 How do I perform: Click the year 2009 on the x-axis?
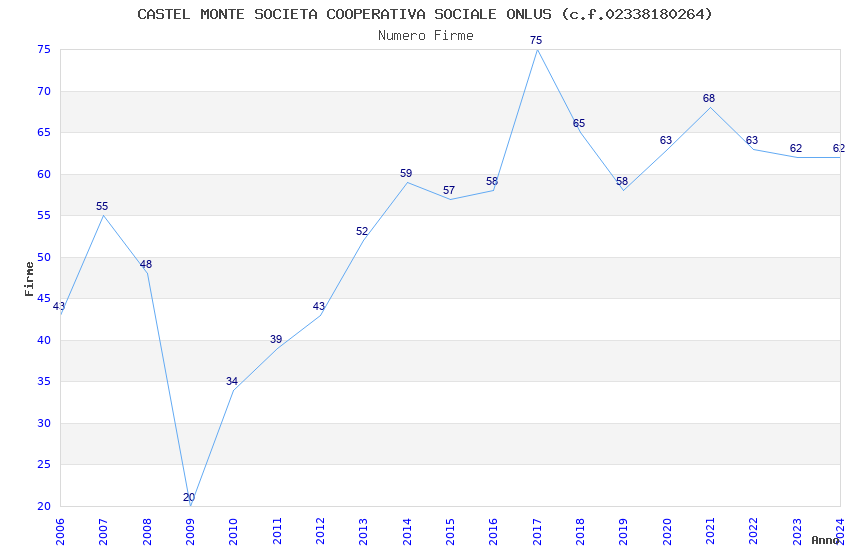pyautogui.click(x=190, y=531)
